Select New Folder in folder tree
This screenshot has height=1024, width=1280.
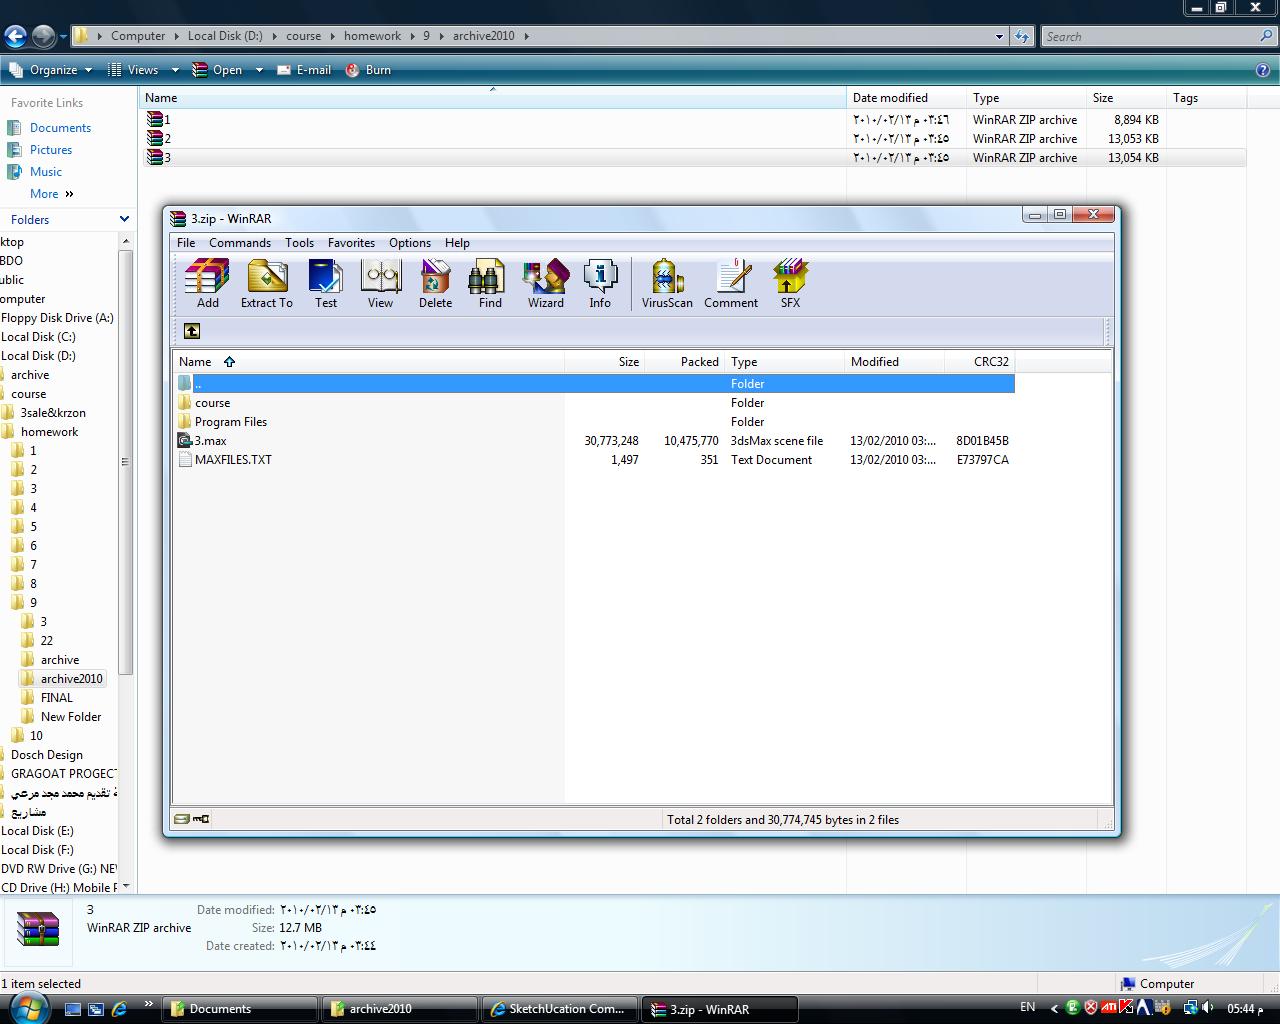71,717
